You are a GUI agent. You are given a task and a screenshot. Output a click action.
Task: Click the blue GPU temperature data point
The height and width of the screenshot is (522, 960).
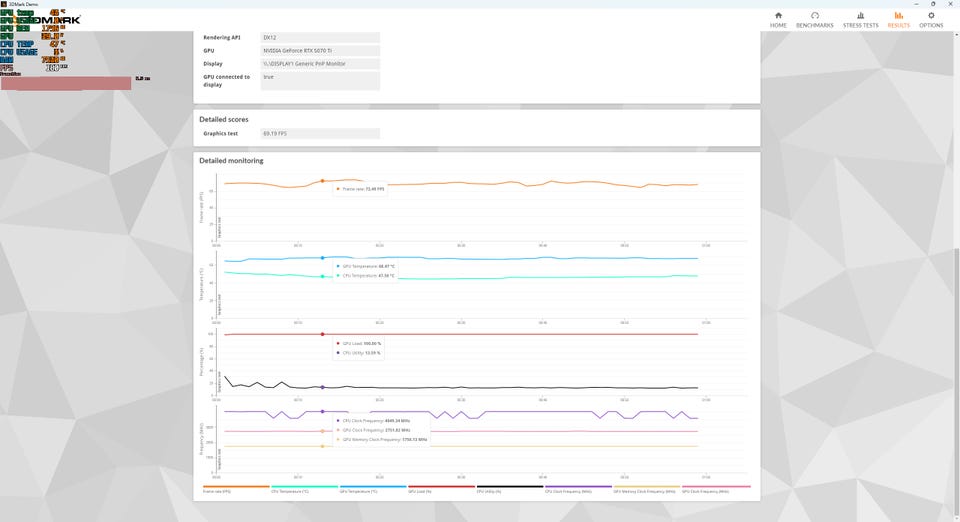click(x=323, y=258)
